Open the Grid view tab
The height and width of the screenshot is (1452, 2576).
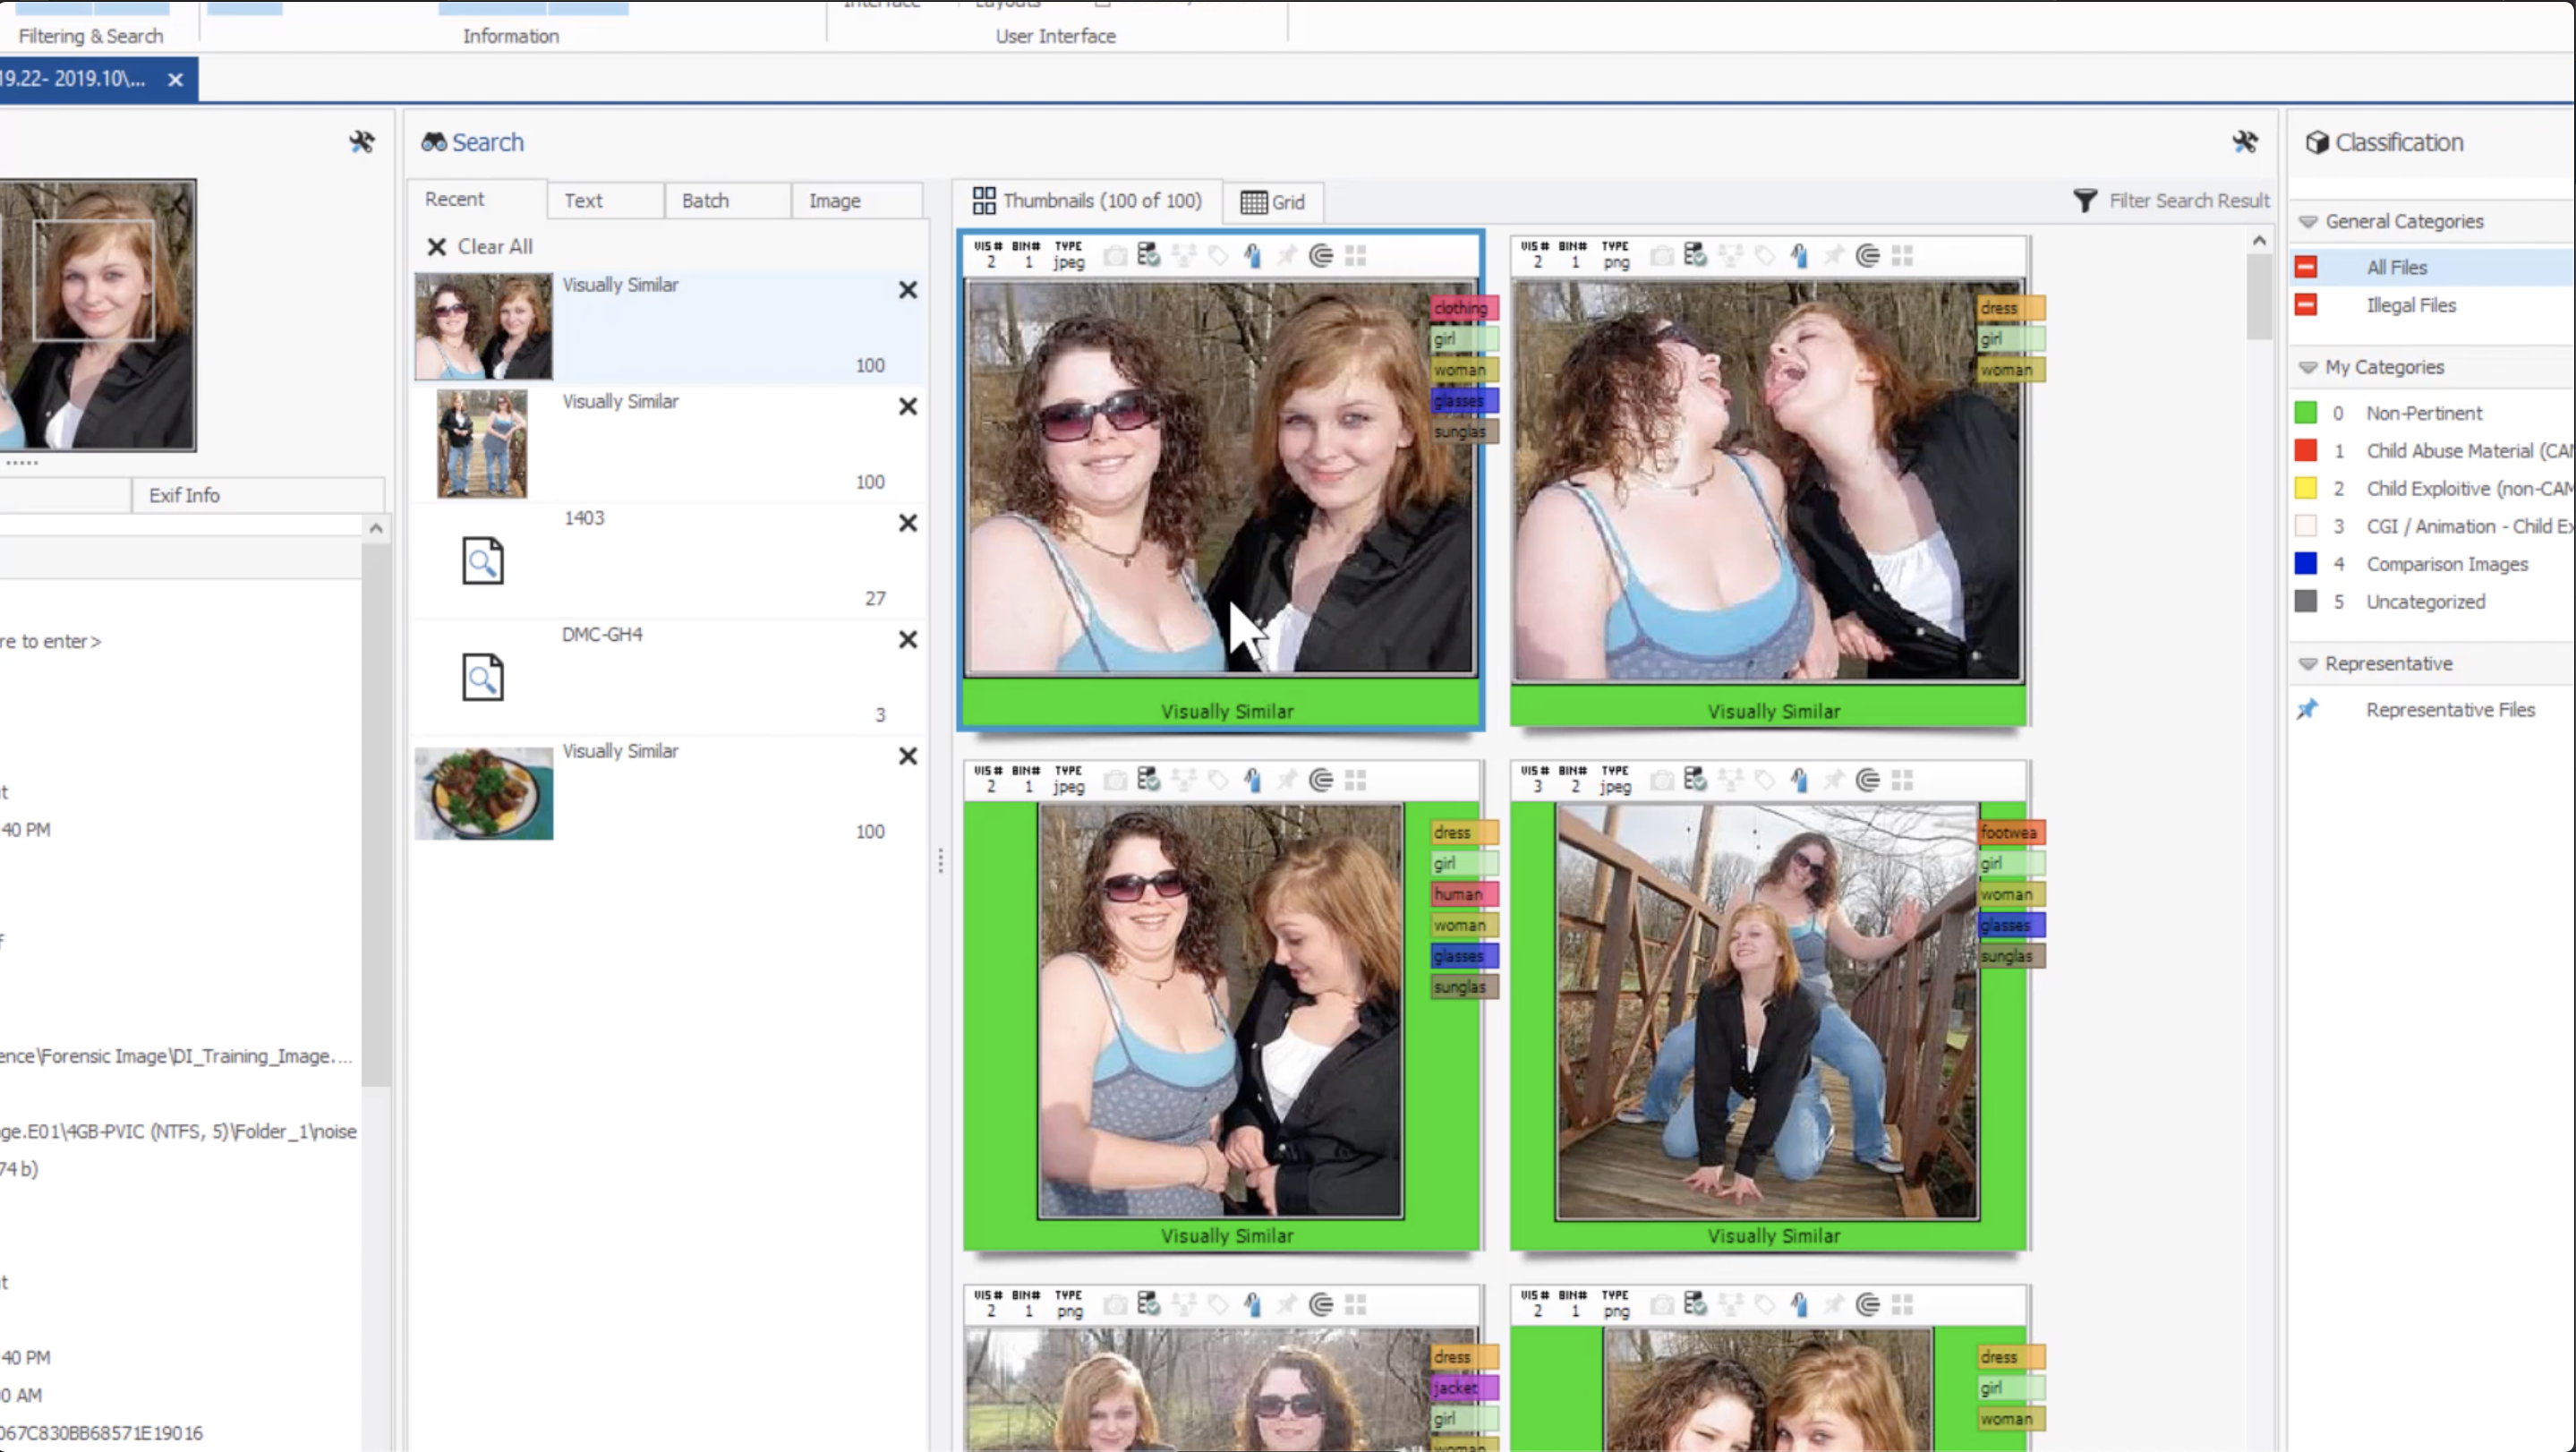pos(1273,202)
